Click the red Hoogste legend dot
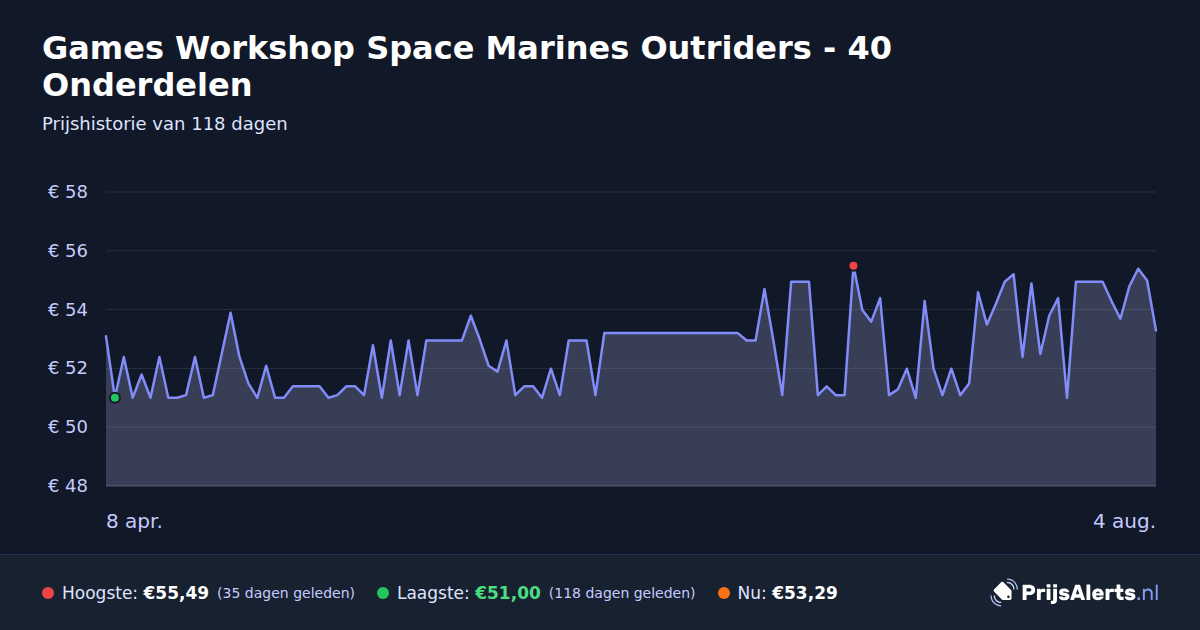The width and height of the screenshot is (1200, 630). 48,593
